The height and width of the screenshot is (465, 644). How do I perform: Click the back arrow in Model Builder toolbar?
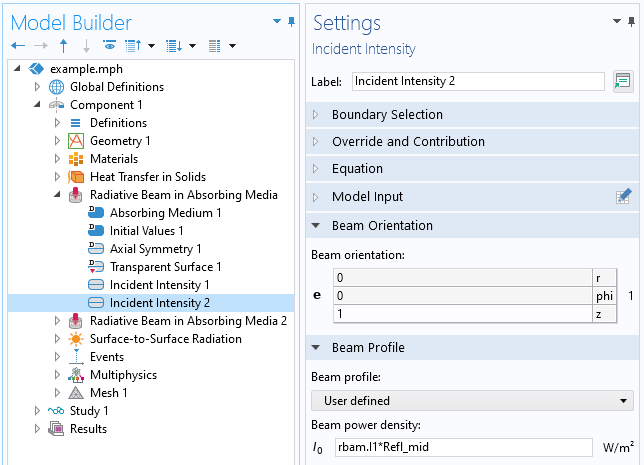click(18, 45)
